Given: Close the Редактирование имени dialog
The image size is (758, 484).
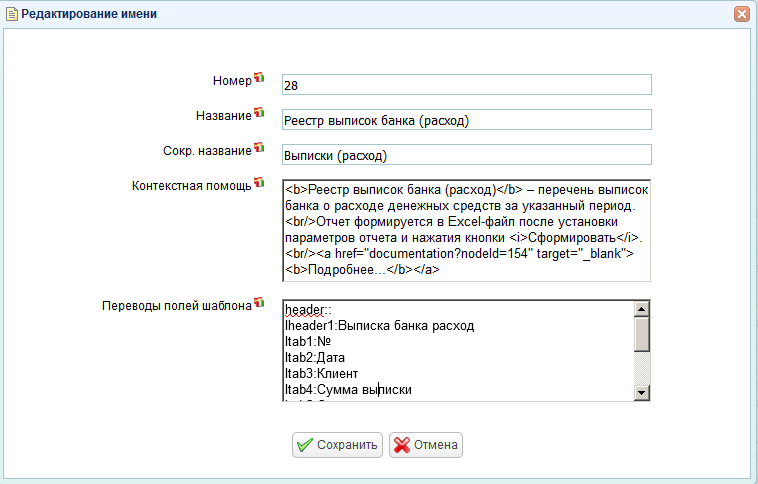Looking at the screenshot, I should [x=742, y=14].
